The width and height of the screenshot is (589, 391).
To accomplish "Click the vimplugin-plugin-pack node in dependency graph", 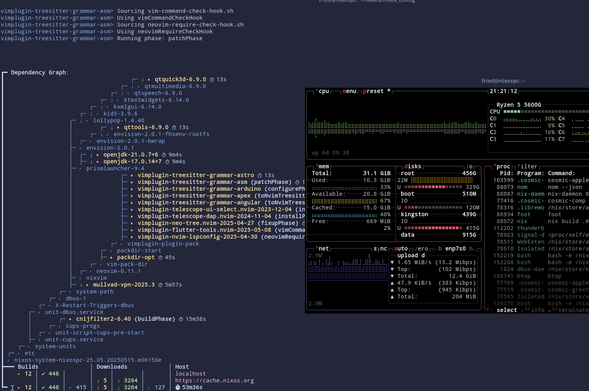I will point(163,244).
